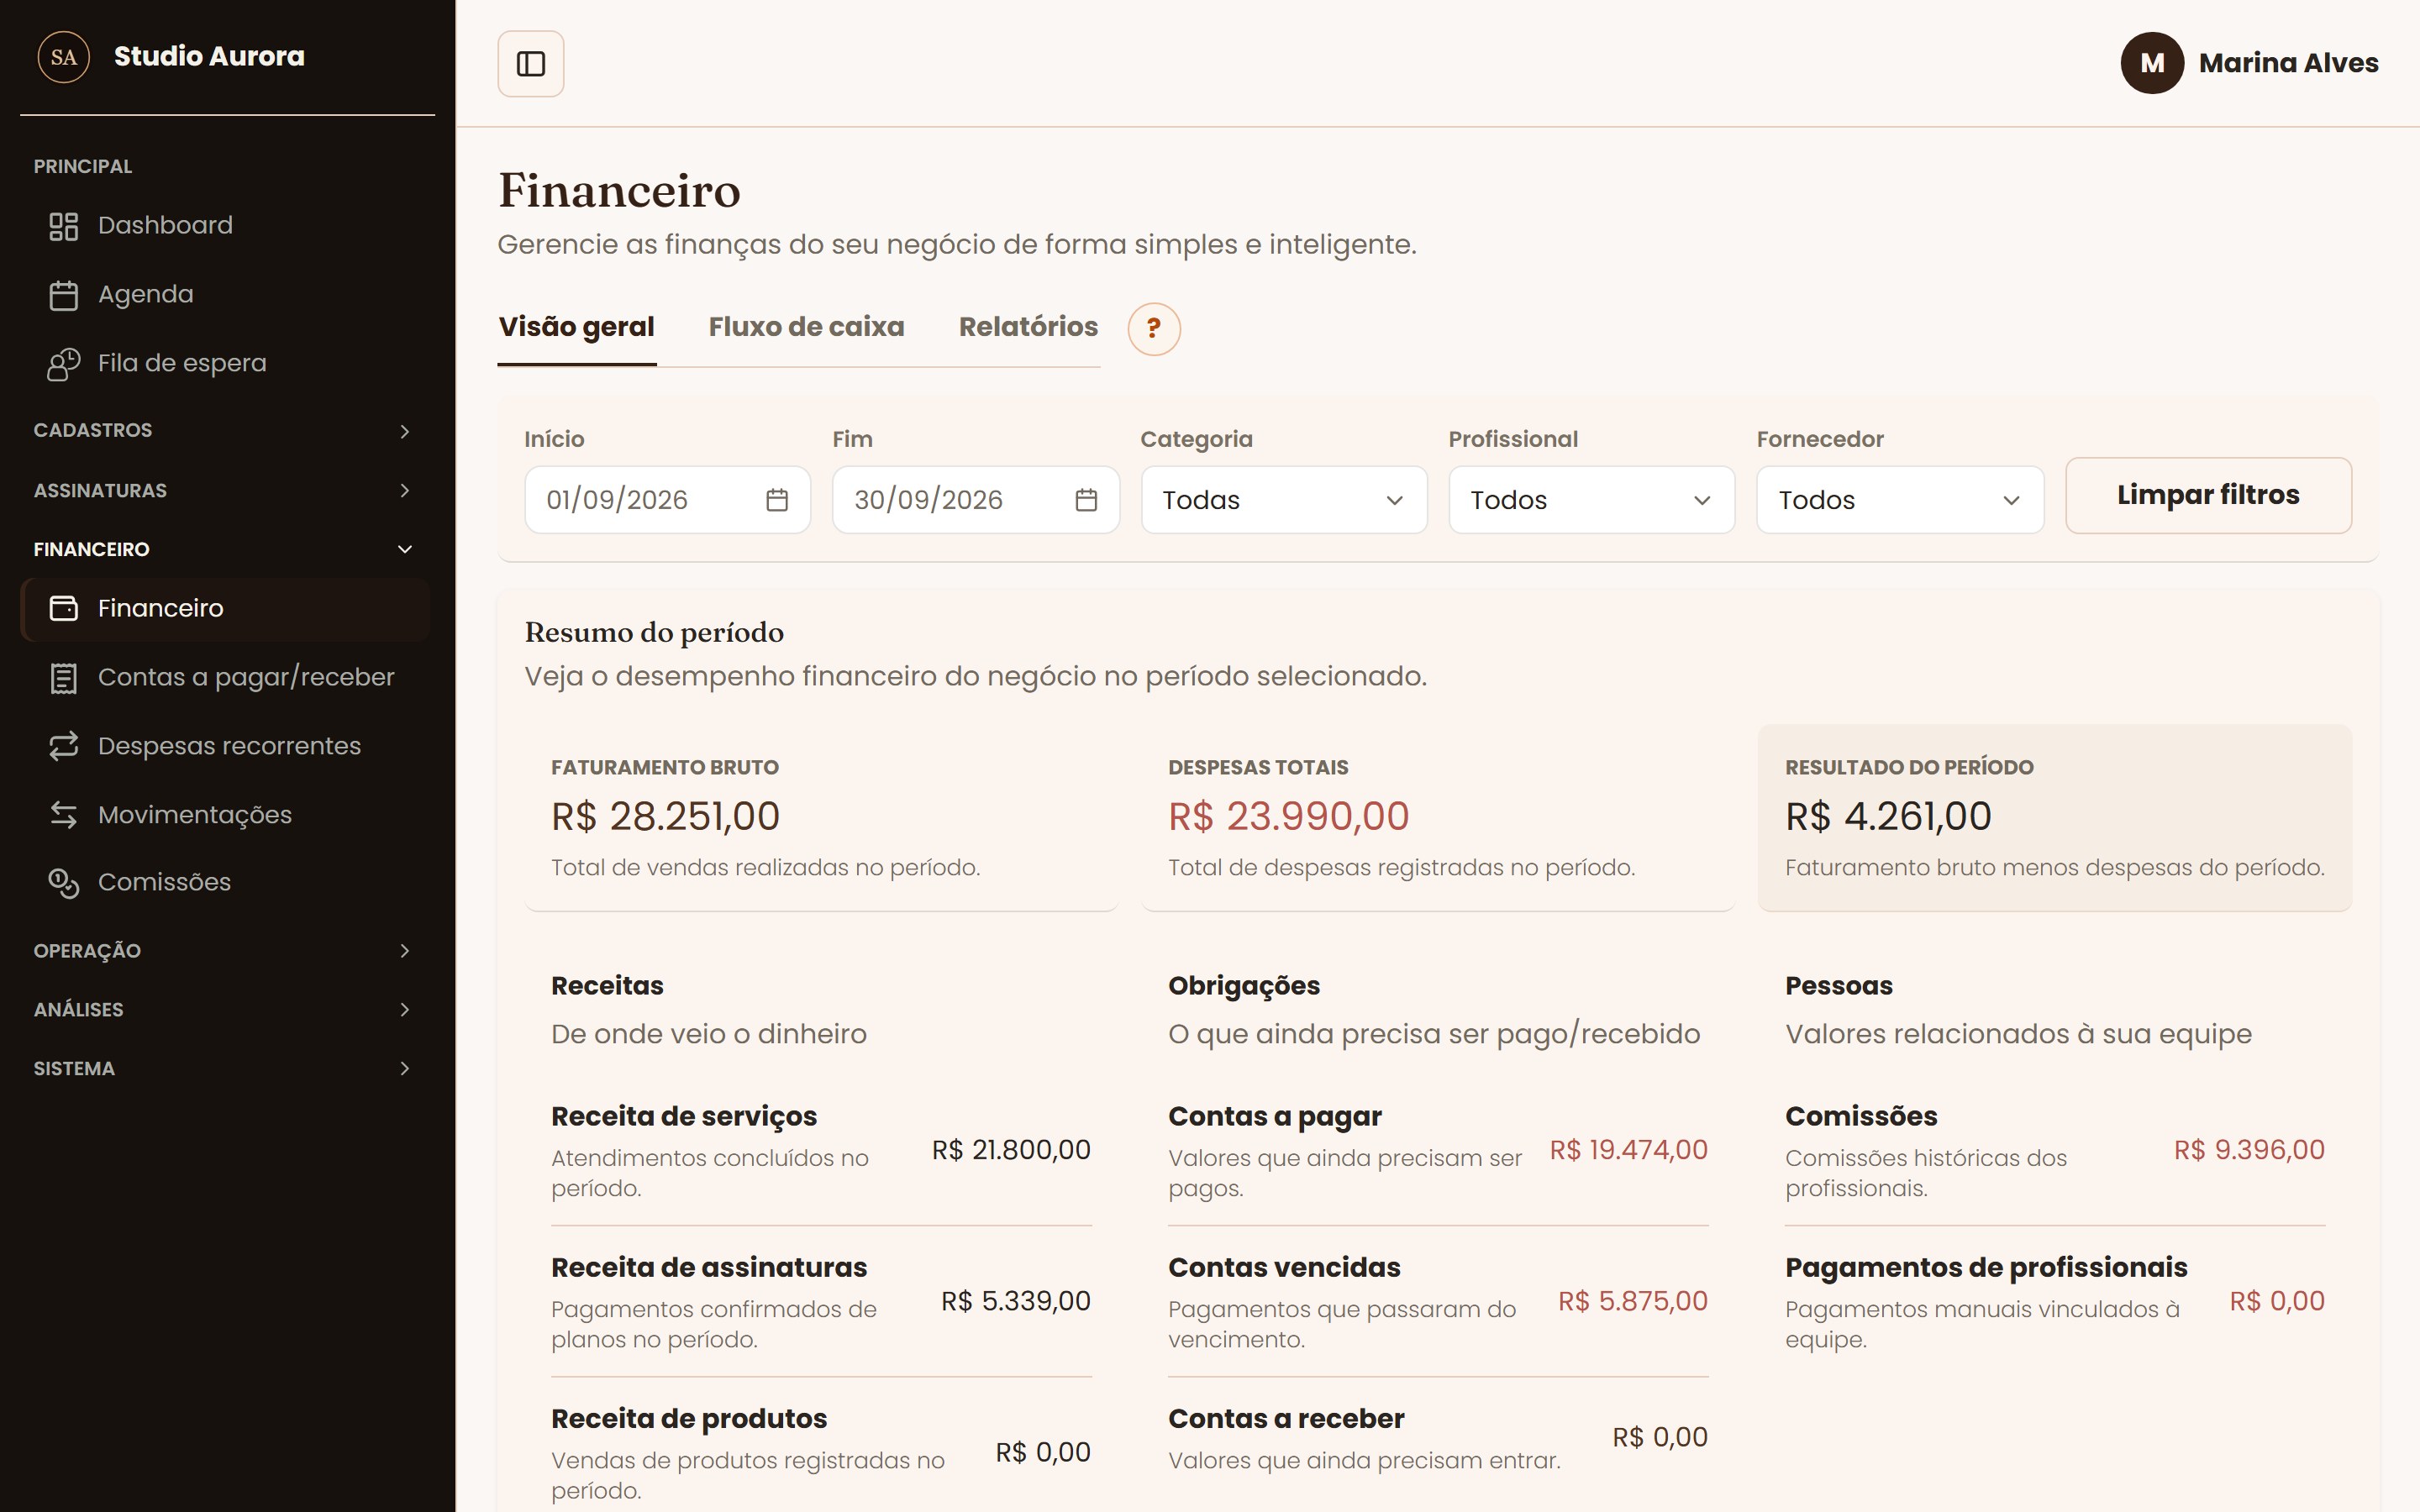Open calendar picker for Fim date
This screenshot has width=2420, height=1512.
(1086, 500)
